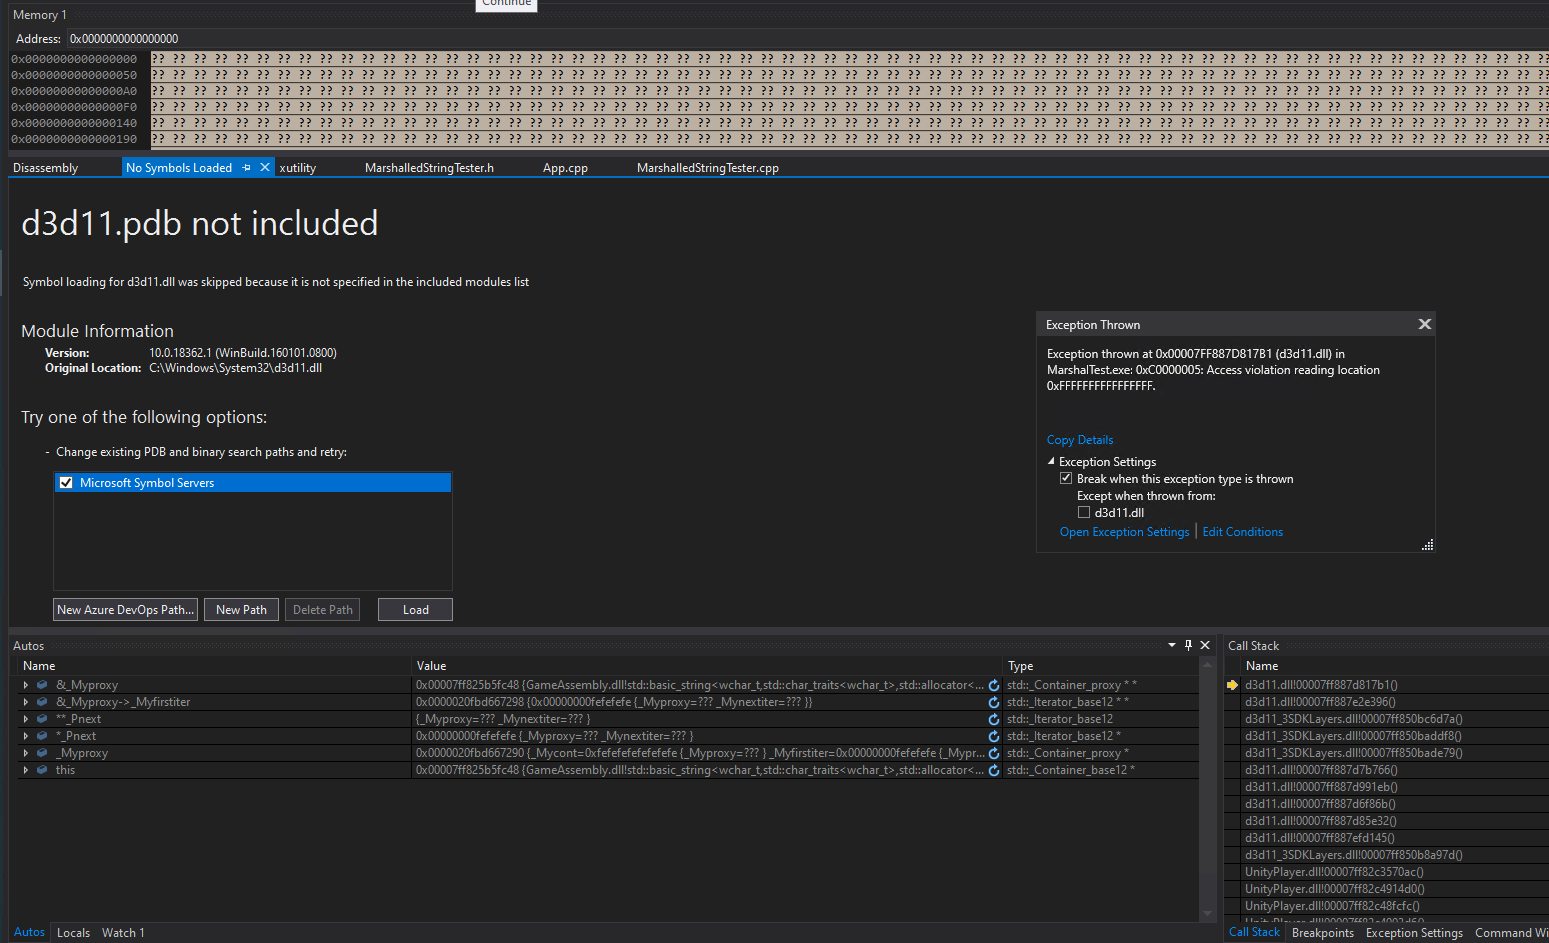
Task: Click the Load symbols button
Action: coord(415,609)
